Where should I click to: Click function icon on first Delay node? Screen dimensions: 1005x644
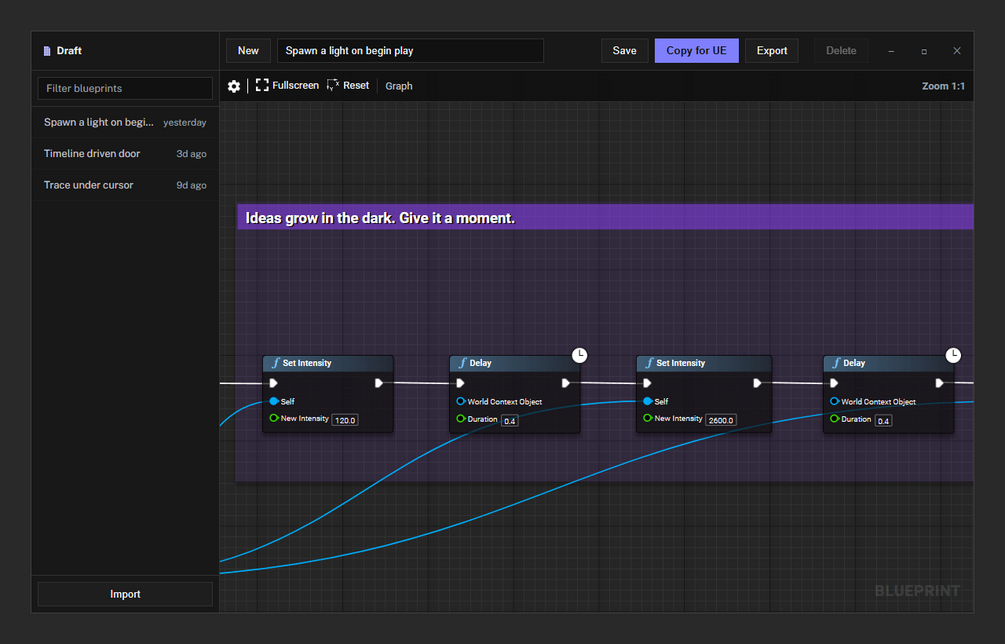[x=462, y=363]
